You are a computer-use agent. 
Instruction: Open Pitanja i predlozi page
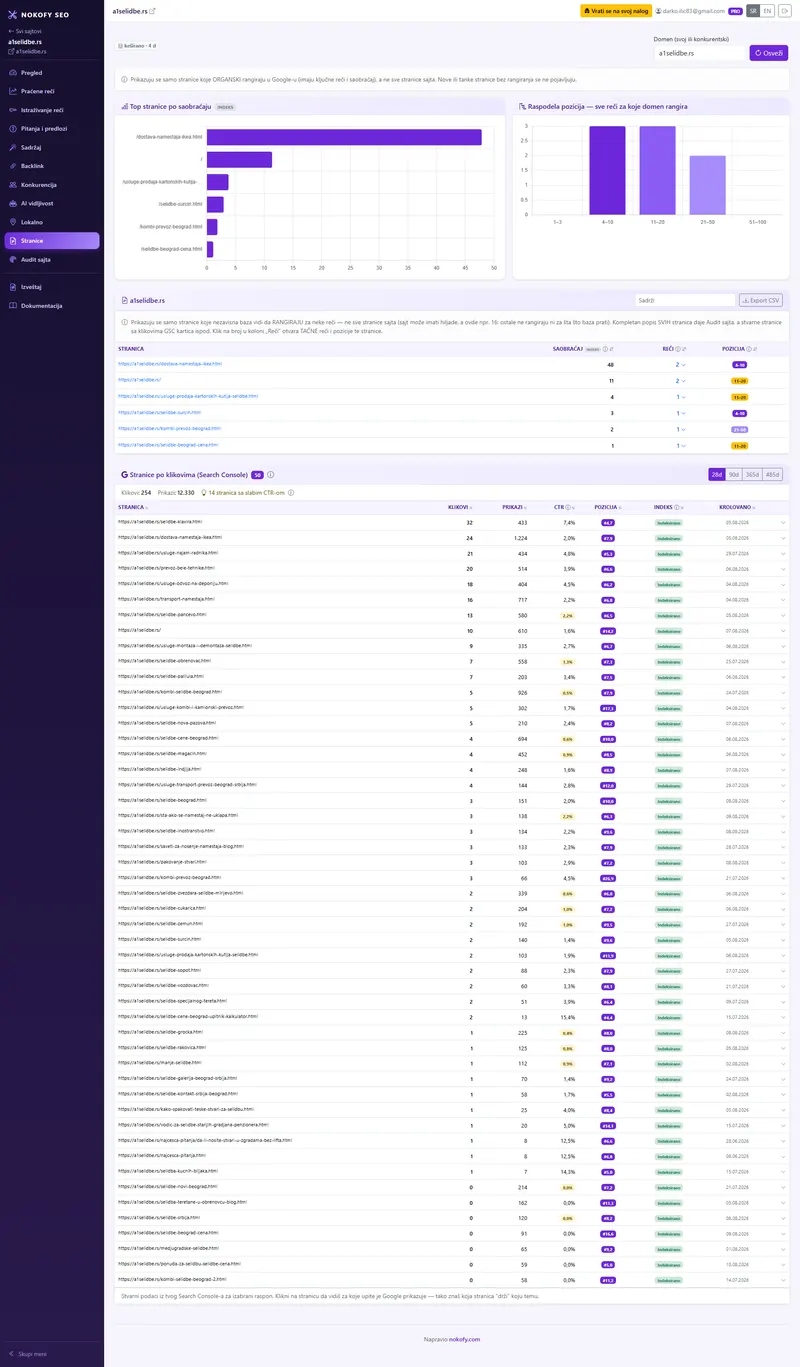(52, 128)
